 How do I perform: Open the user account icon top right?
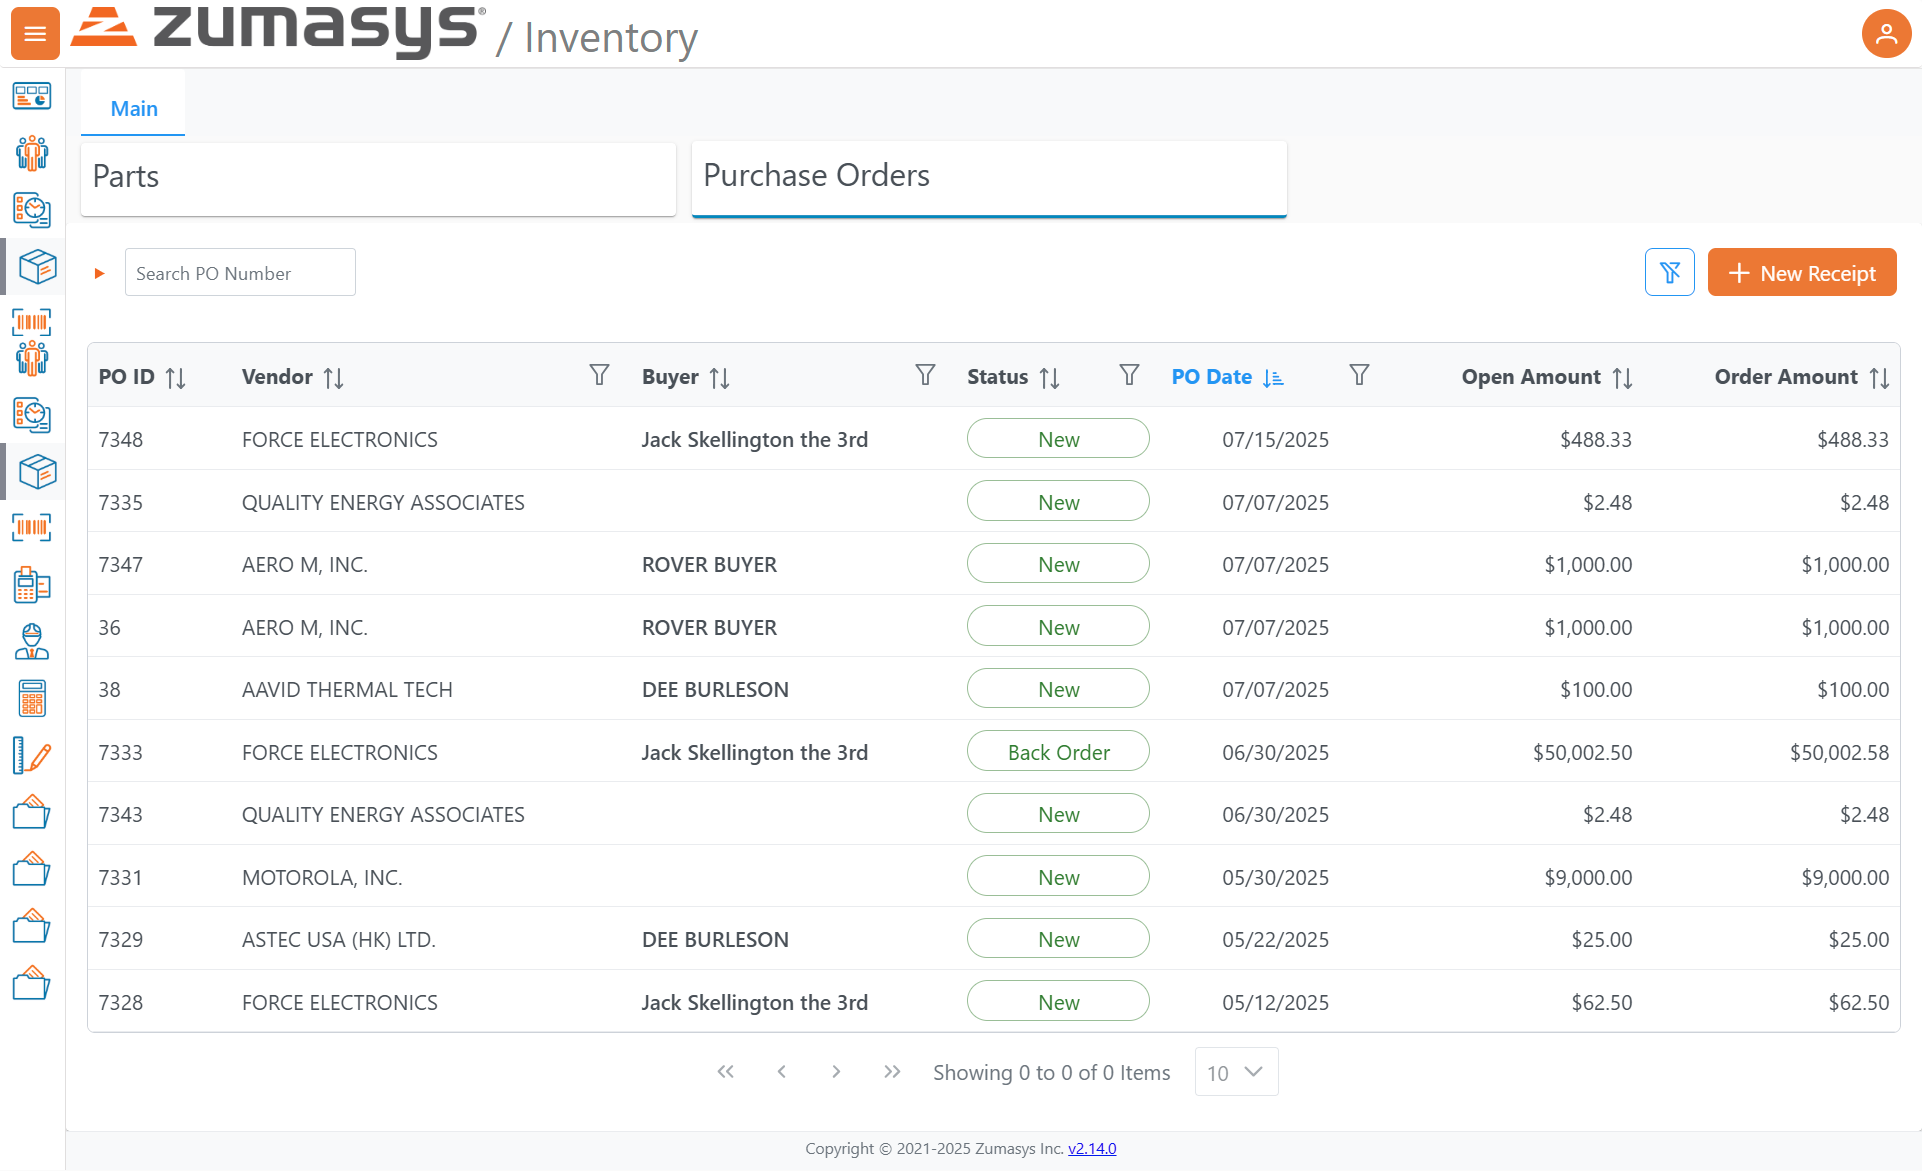point(1886,33)
